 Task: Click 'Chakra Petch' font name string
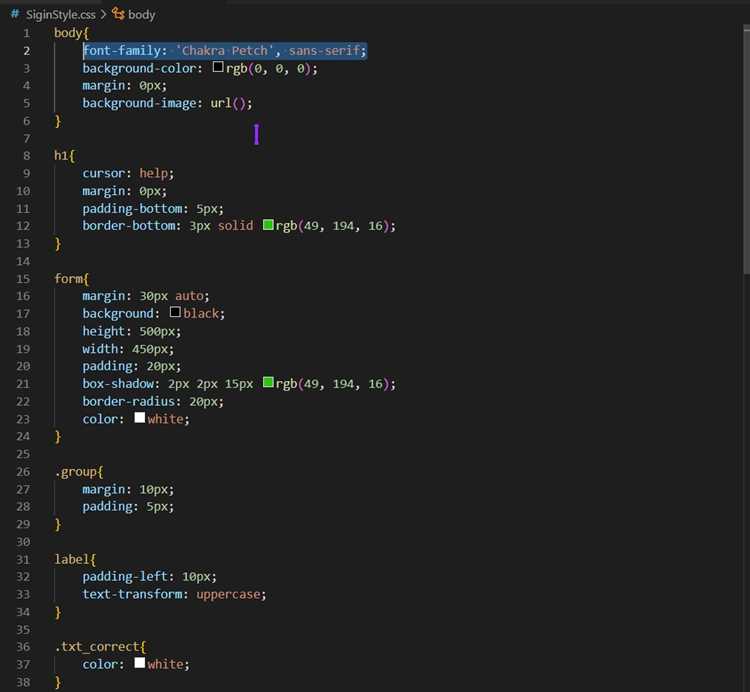tap(224, 51)
